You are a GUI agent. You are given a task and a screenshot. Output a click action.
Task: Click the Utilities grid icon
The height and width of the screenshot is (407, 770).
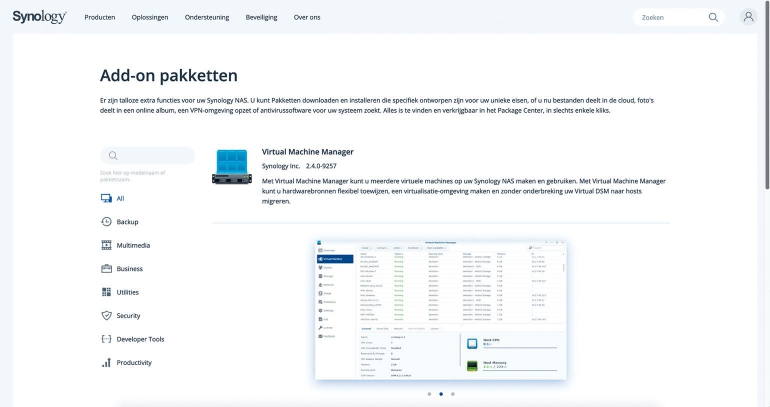pos(106,292)
